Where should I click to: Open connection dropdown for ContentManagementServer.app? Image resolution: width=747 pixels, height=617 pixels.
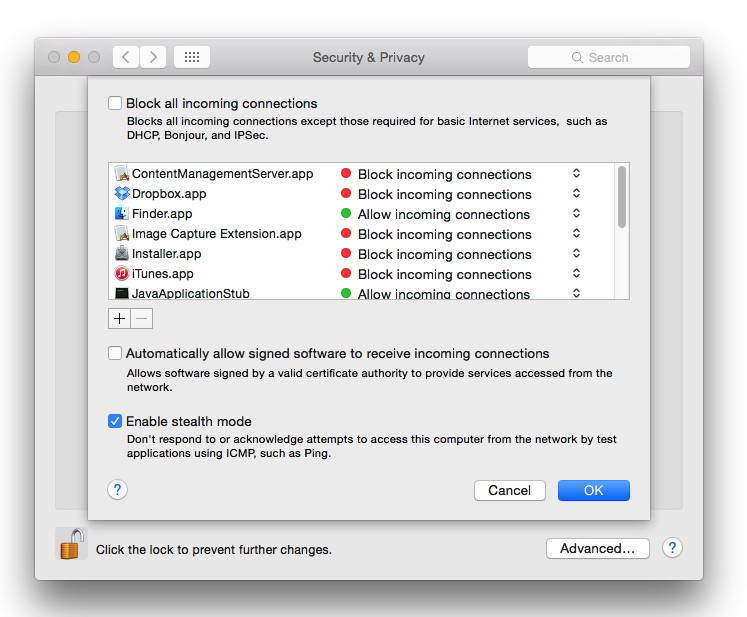point(576,174)
